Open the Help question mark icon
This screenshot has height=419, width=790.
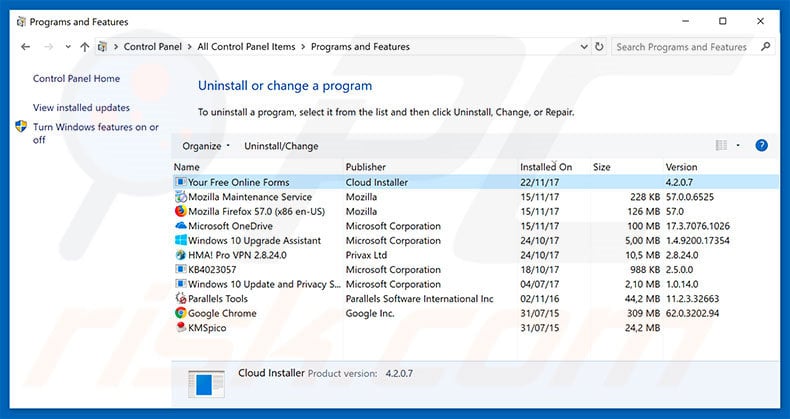(761, 146)
